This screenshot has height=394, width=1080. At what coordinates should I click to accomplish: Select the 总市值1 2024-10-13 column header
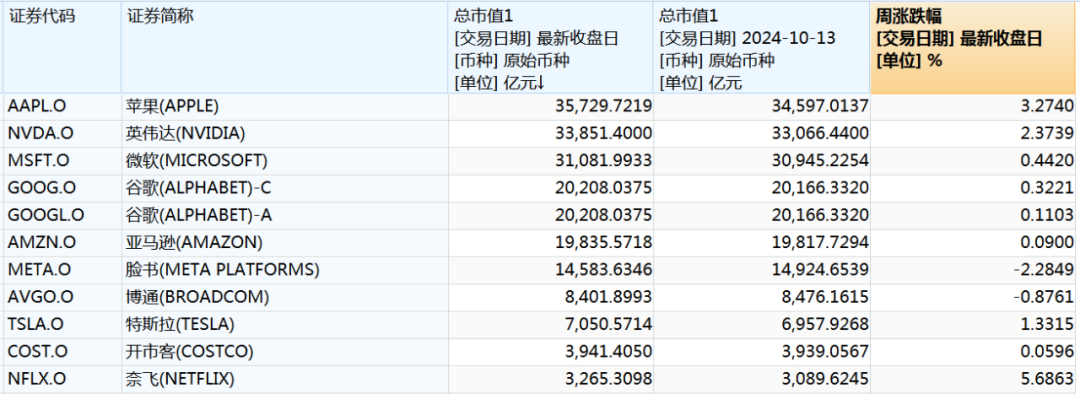(x=762, y=48)
